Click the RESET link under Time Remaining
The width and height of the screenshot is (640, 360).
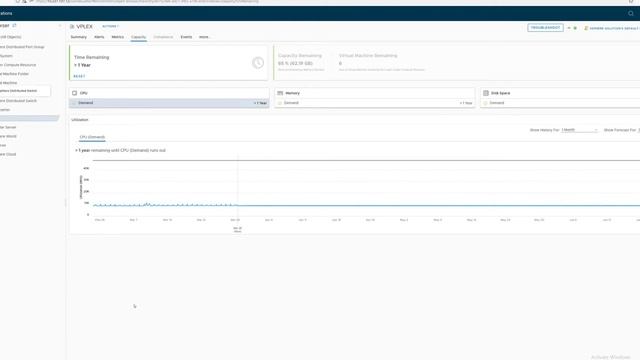pyautogui.click(x=79, y=76)
